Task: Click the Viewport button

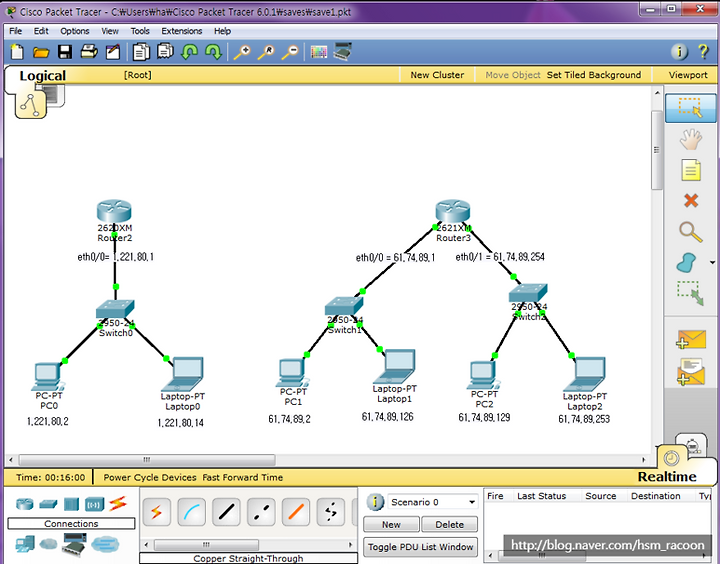Action: tap(688, 75)
